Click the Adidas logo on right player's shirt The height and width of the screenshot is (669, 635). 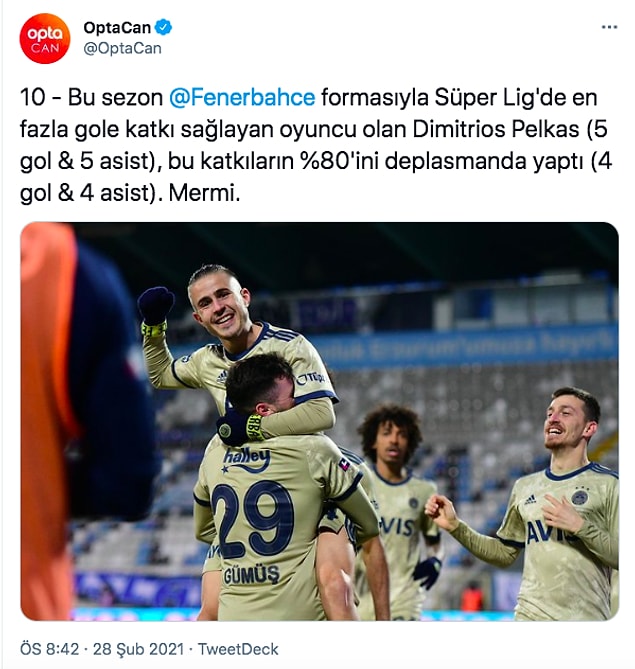(530, 499)
